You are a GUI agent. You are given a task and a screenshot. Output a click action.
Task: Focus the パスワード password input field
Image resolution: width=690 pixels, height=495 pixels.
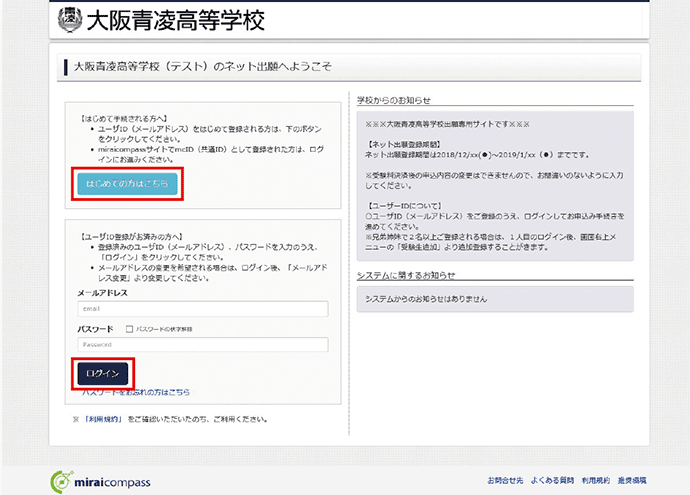coord(203,345)
